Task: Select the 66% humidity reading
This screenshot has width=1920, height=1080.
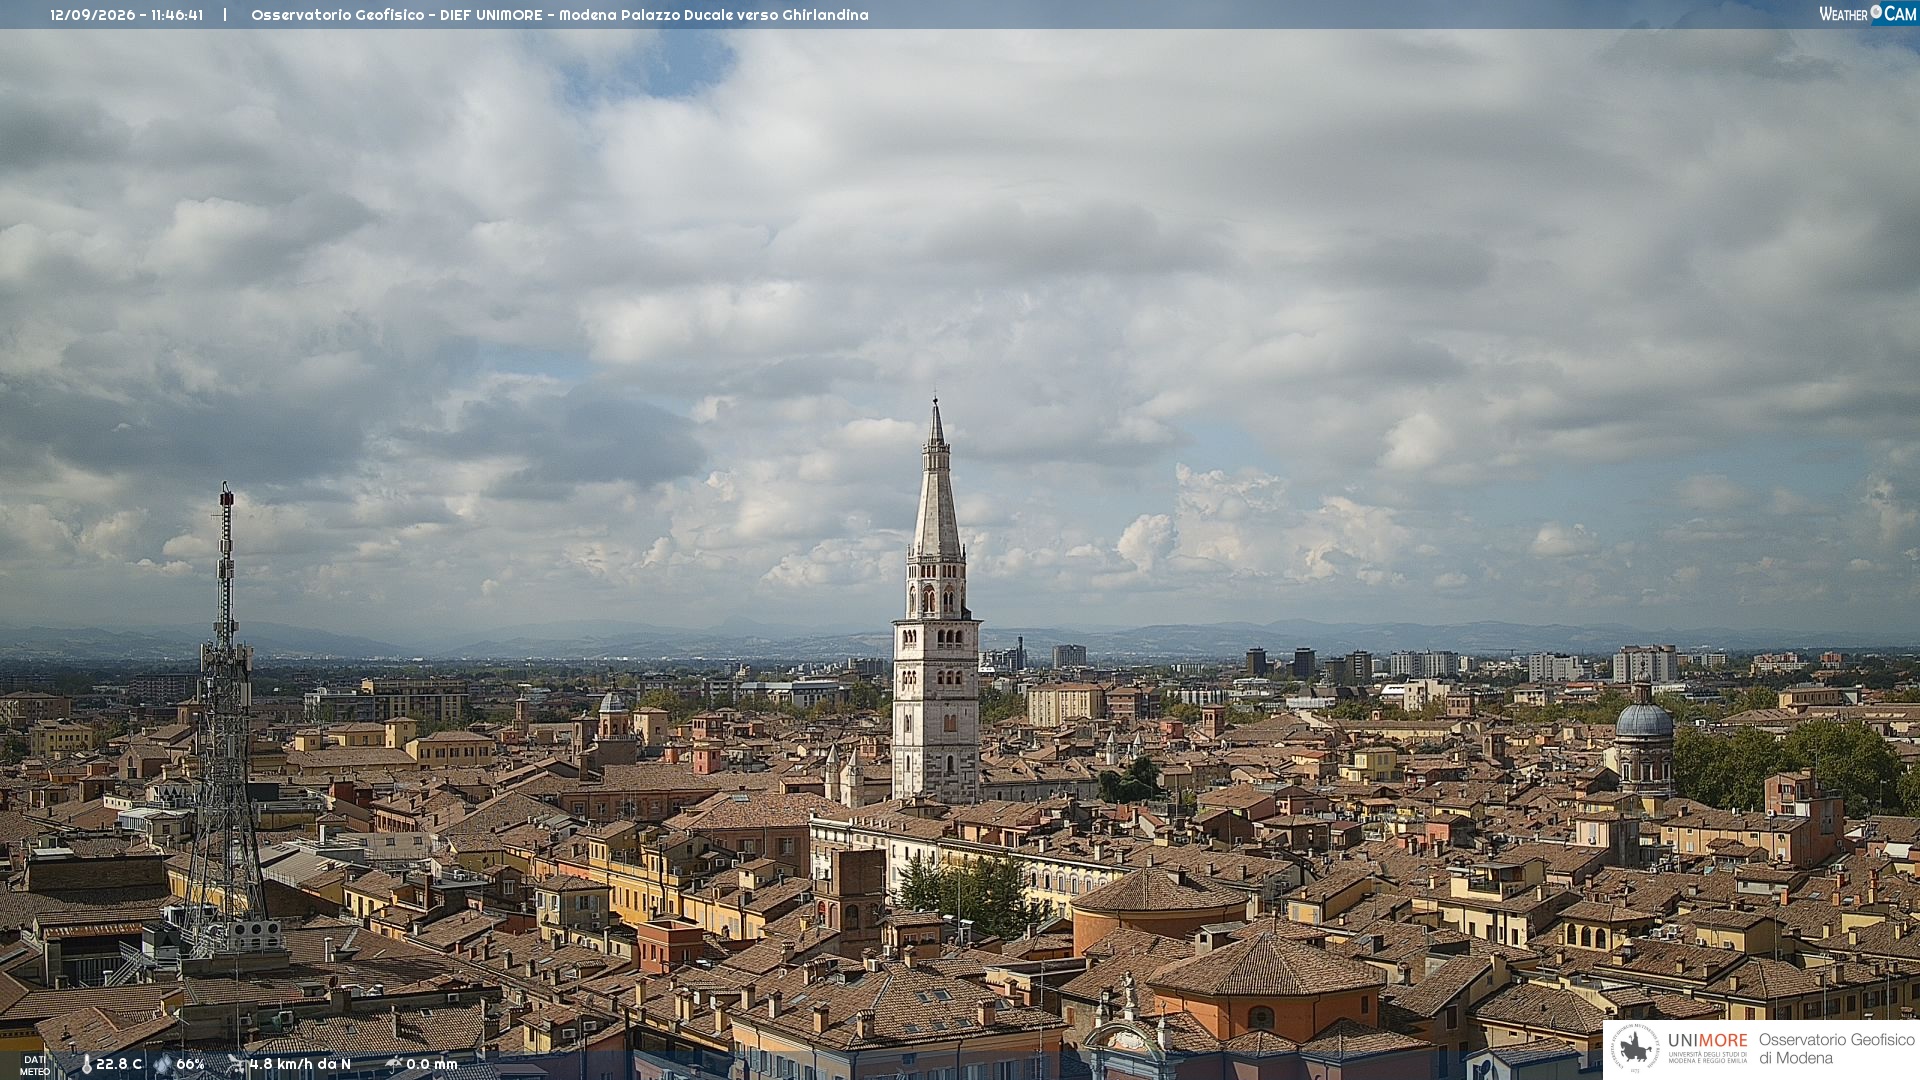Action: tap(190, 1065)
